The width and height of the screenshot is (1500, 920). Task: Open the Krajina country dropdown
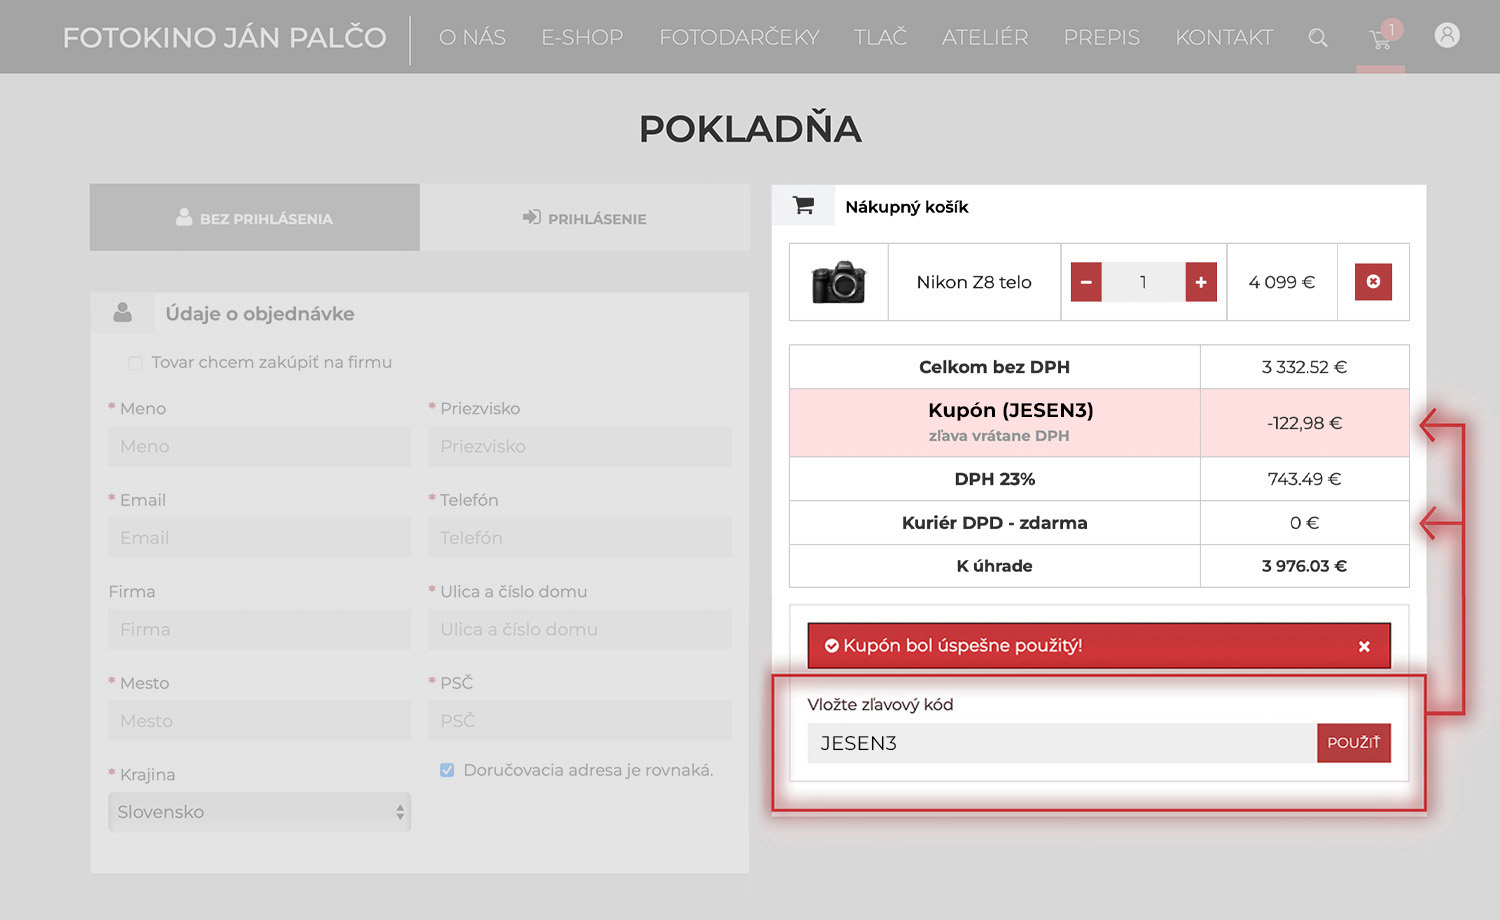[x=259, y=812]
